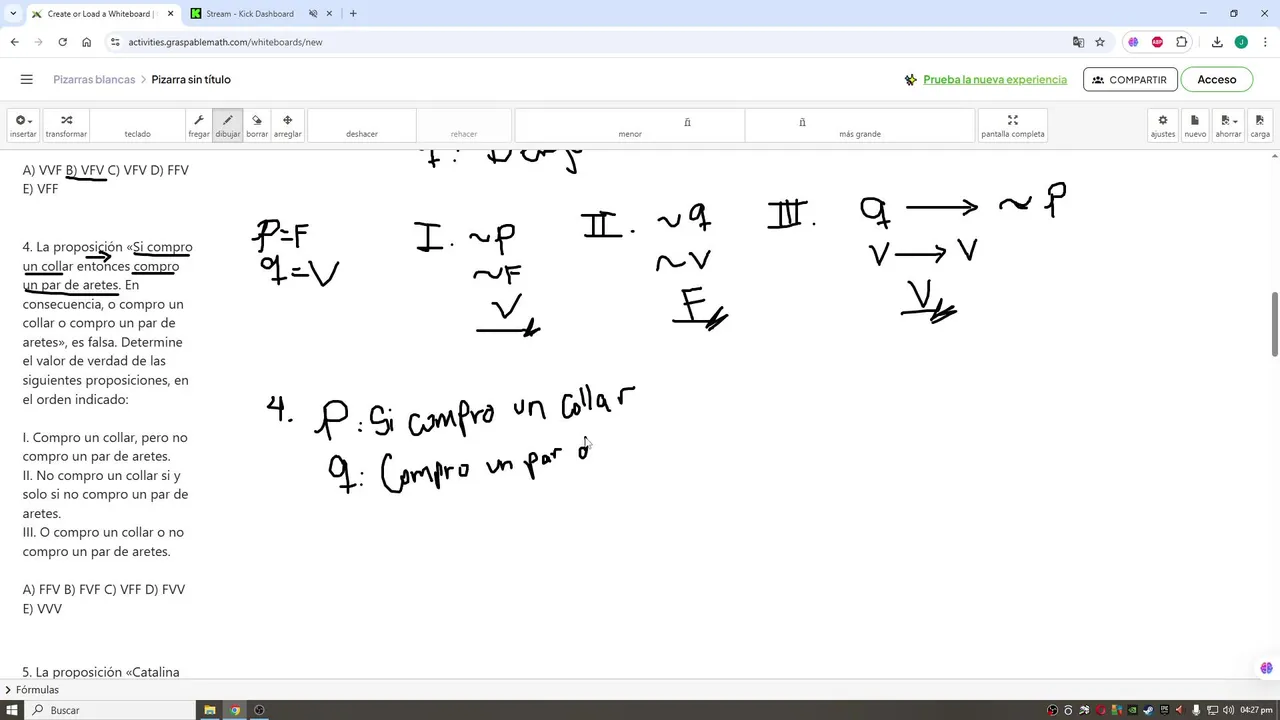Image resolution: width=1280 pixels, height=720 pixels.
Task: Open the insertar menu in the toolbar
Action: coord(23,126)
